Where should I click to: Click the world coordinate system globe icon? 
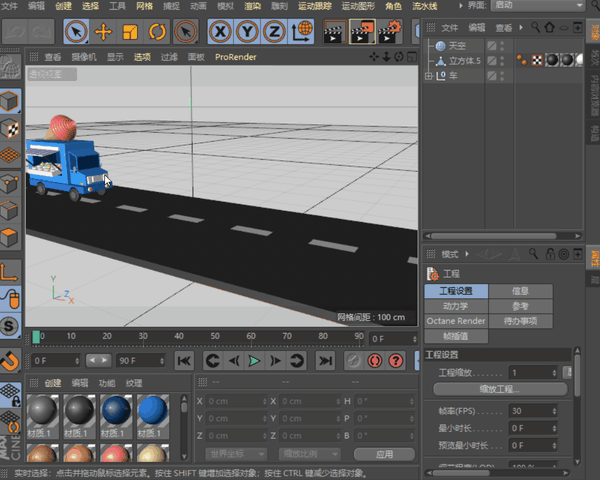pos(300,32)
